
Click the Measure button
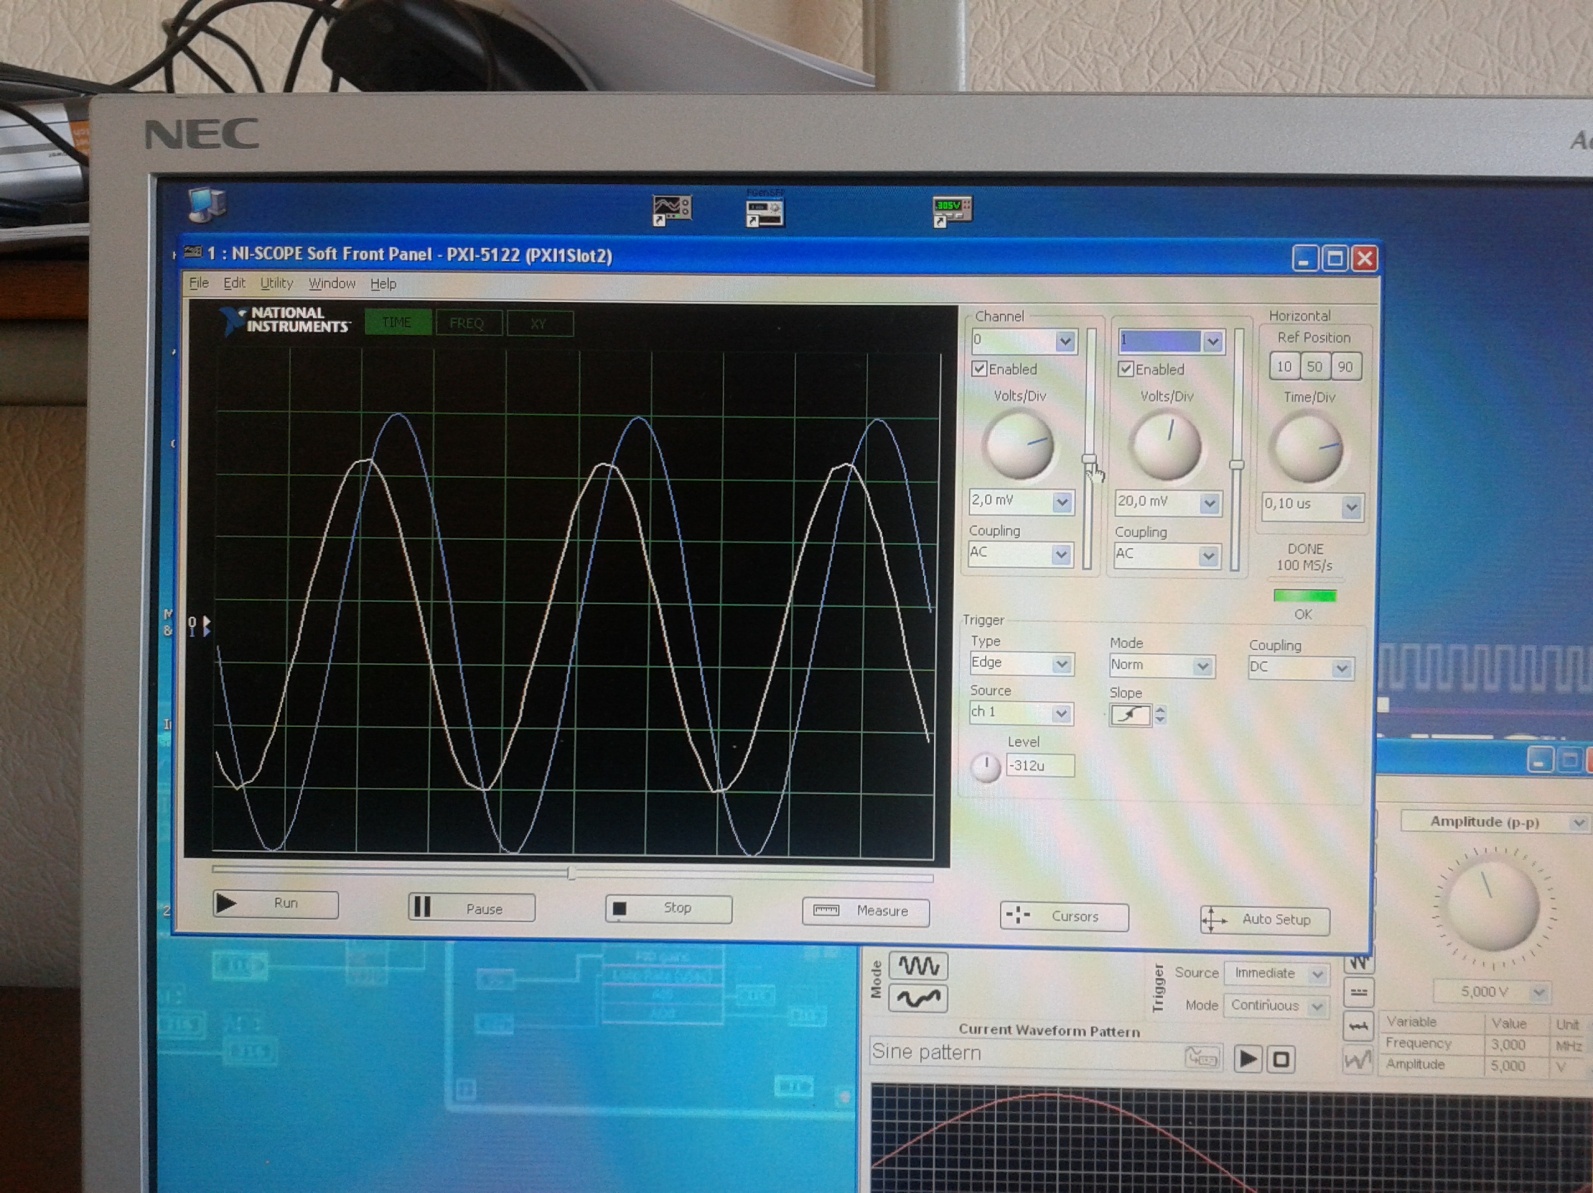coord(865,911)
